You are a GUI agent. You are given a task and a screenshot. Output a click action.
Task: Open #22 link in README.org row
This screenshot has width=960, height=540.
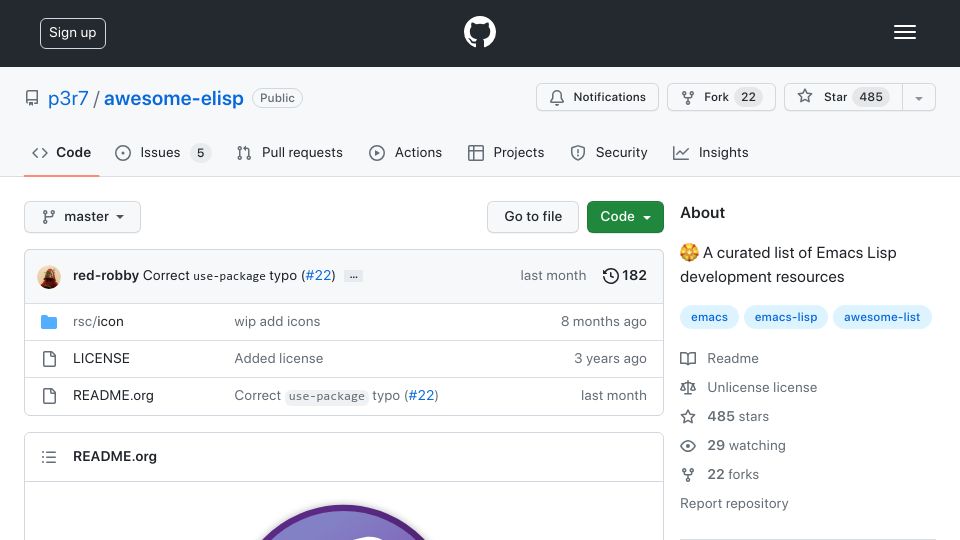[x=421, y=396]
